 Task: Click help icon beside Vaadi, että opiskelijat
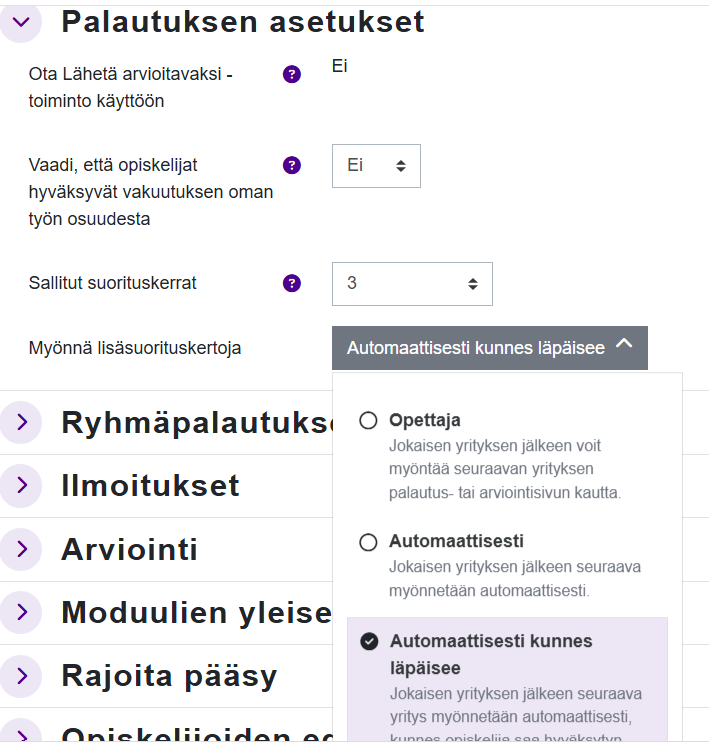coord(292,165)
